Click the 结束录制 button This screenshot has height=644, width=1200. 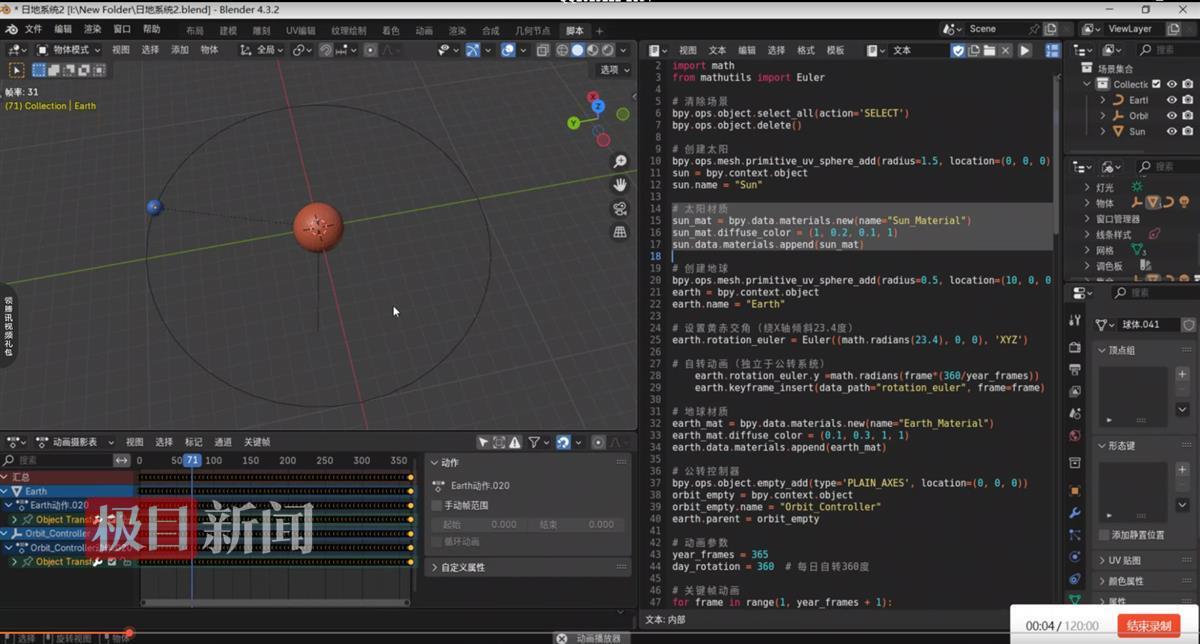[1149, 626]
